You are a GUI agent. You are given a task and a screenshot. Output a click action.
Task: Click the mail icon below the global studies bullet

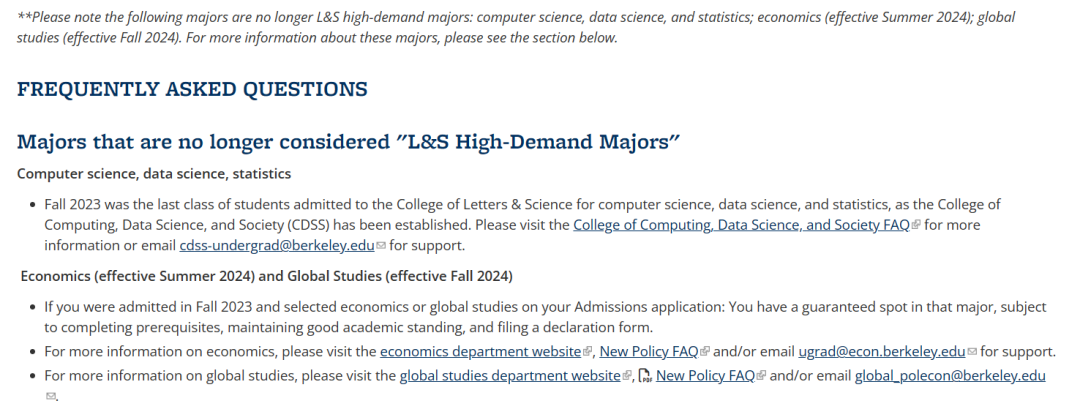pyautogui.click(x=50, y=397)
